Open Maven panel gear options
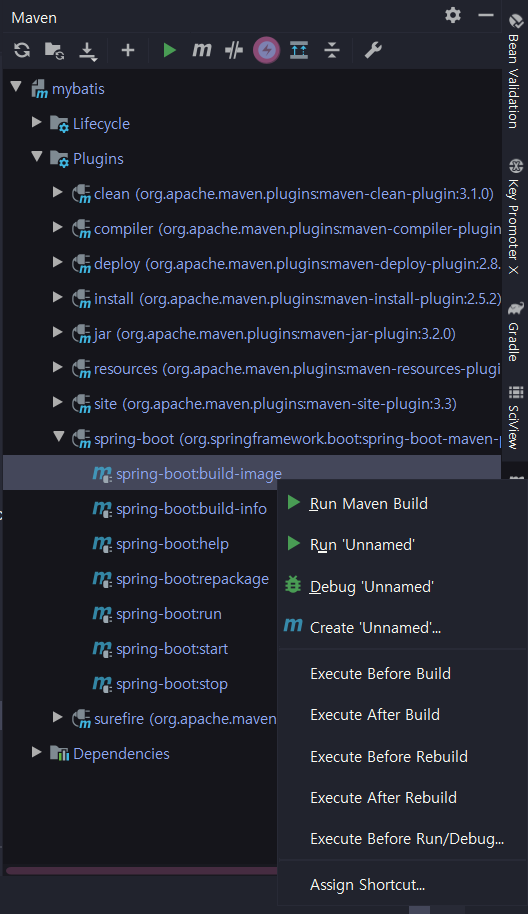Screen dimensions: 528x914 point(453,15)
